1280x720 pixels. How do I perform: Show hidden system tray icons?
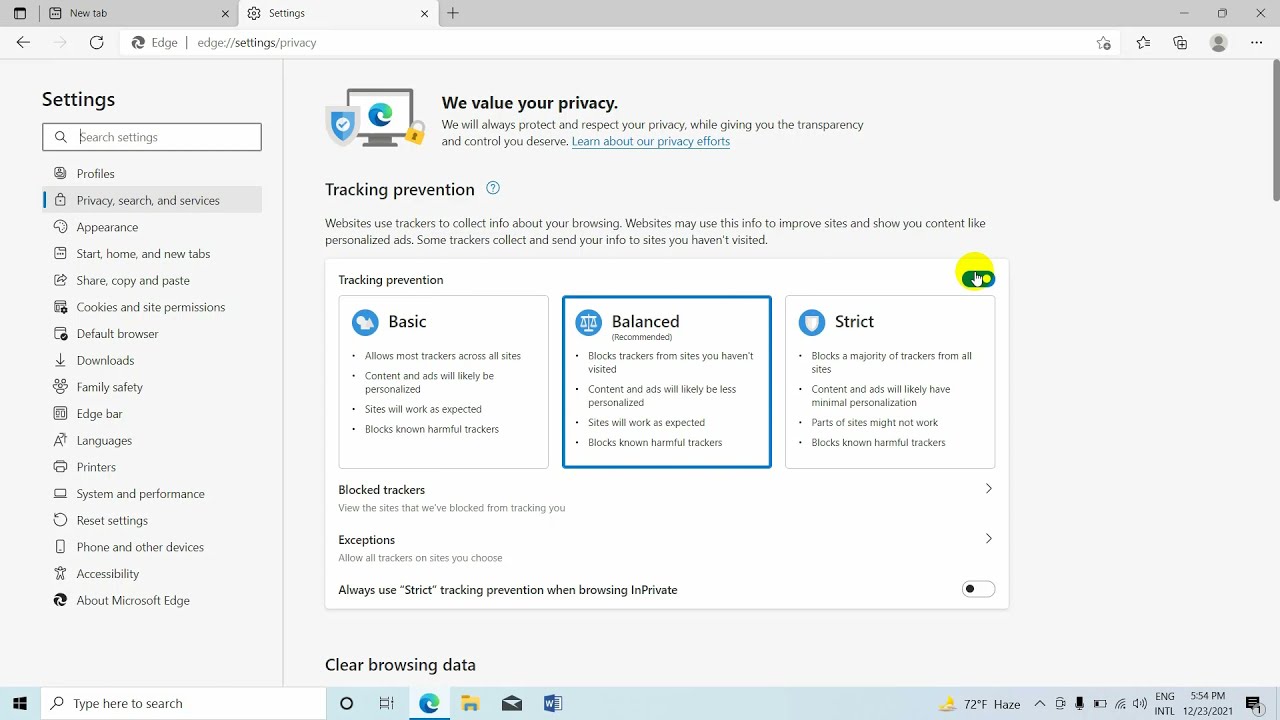click(1040, 704)
